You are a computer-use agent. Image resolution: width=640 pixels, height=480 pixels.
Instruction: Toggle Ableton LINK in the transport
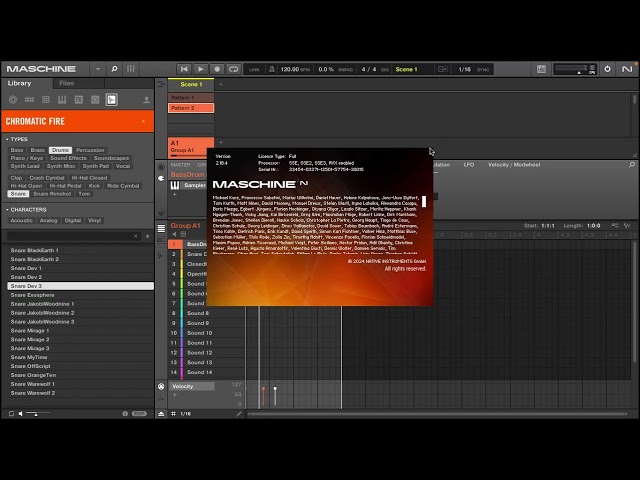[254, 70]
